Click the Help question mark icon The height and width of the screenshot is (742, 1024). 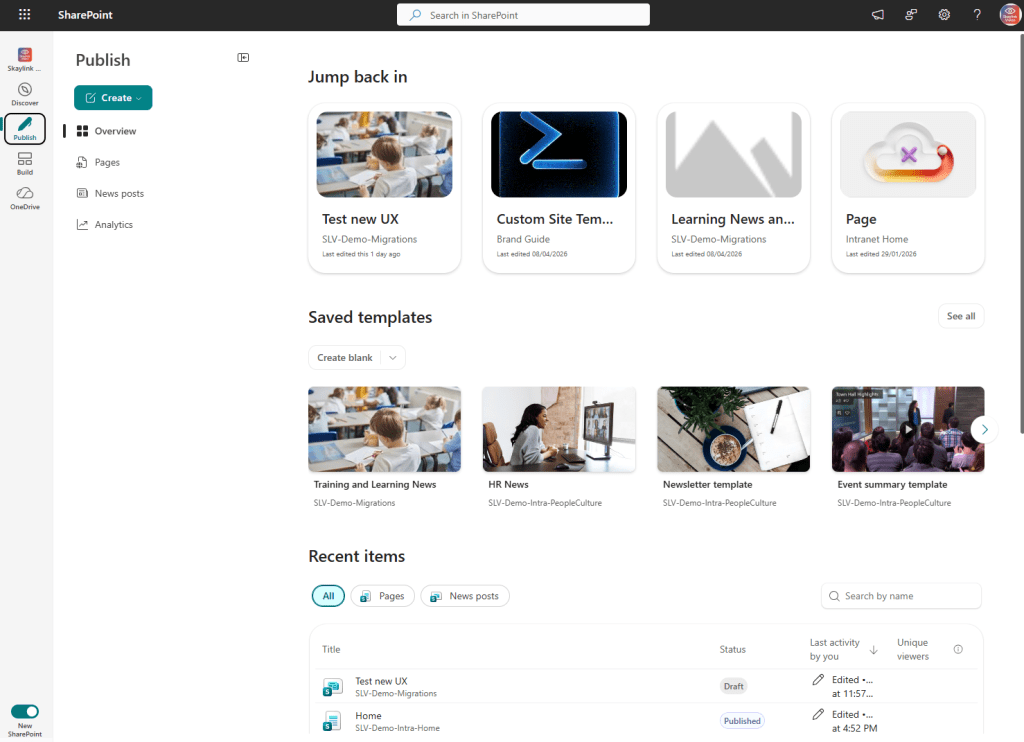click(x=977, y=15)
